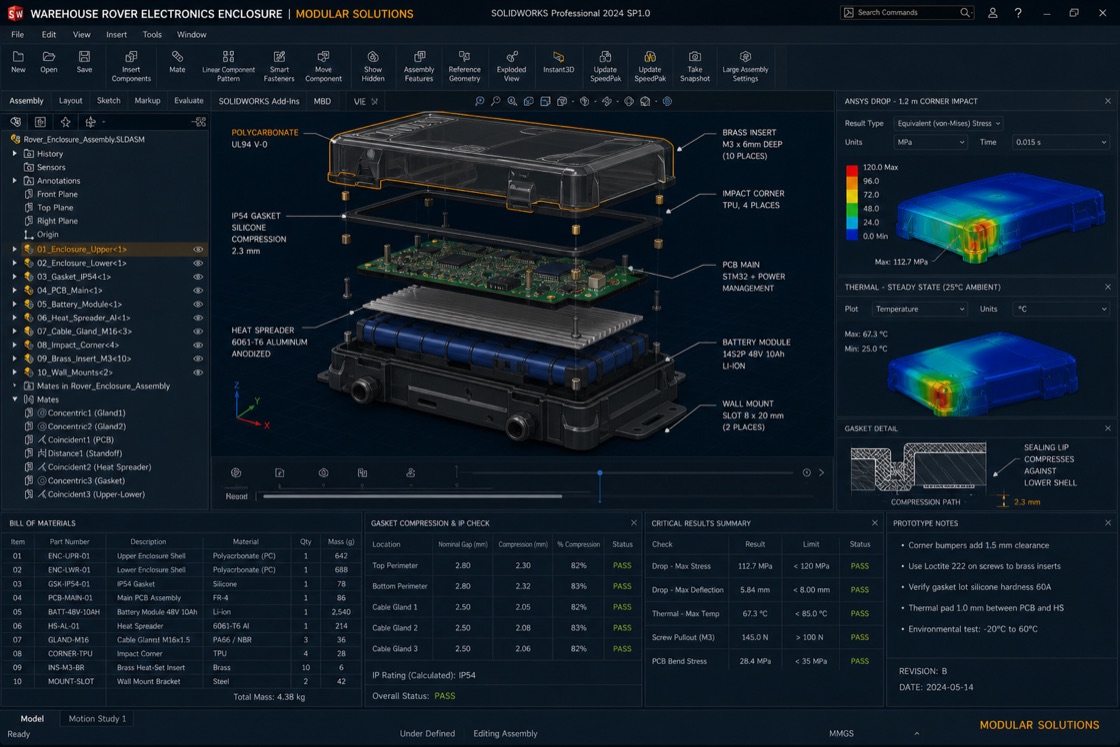
Task: Toggle visibility of 05_Battery_Module
Action: [x=198, y=304]
